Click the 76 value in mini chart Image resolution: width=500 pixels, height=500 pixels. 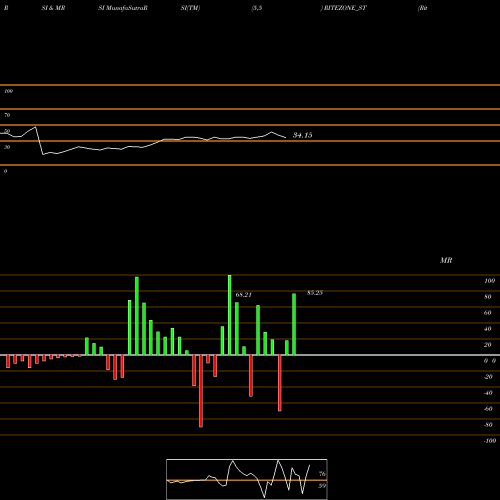[322, 474]
